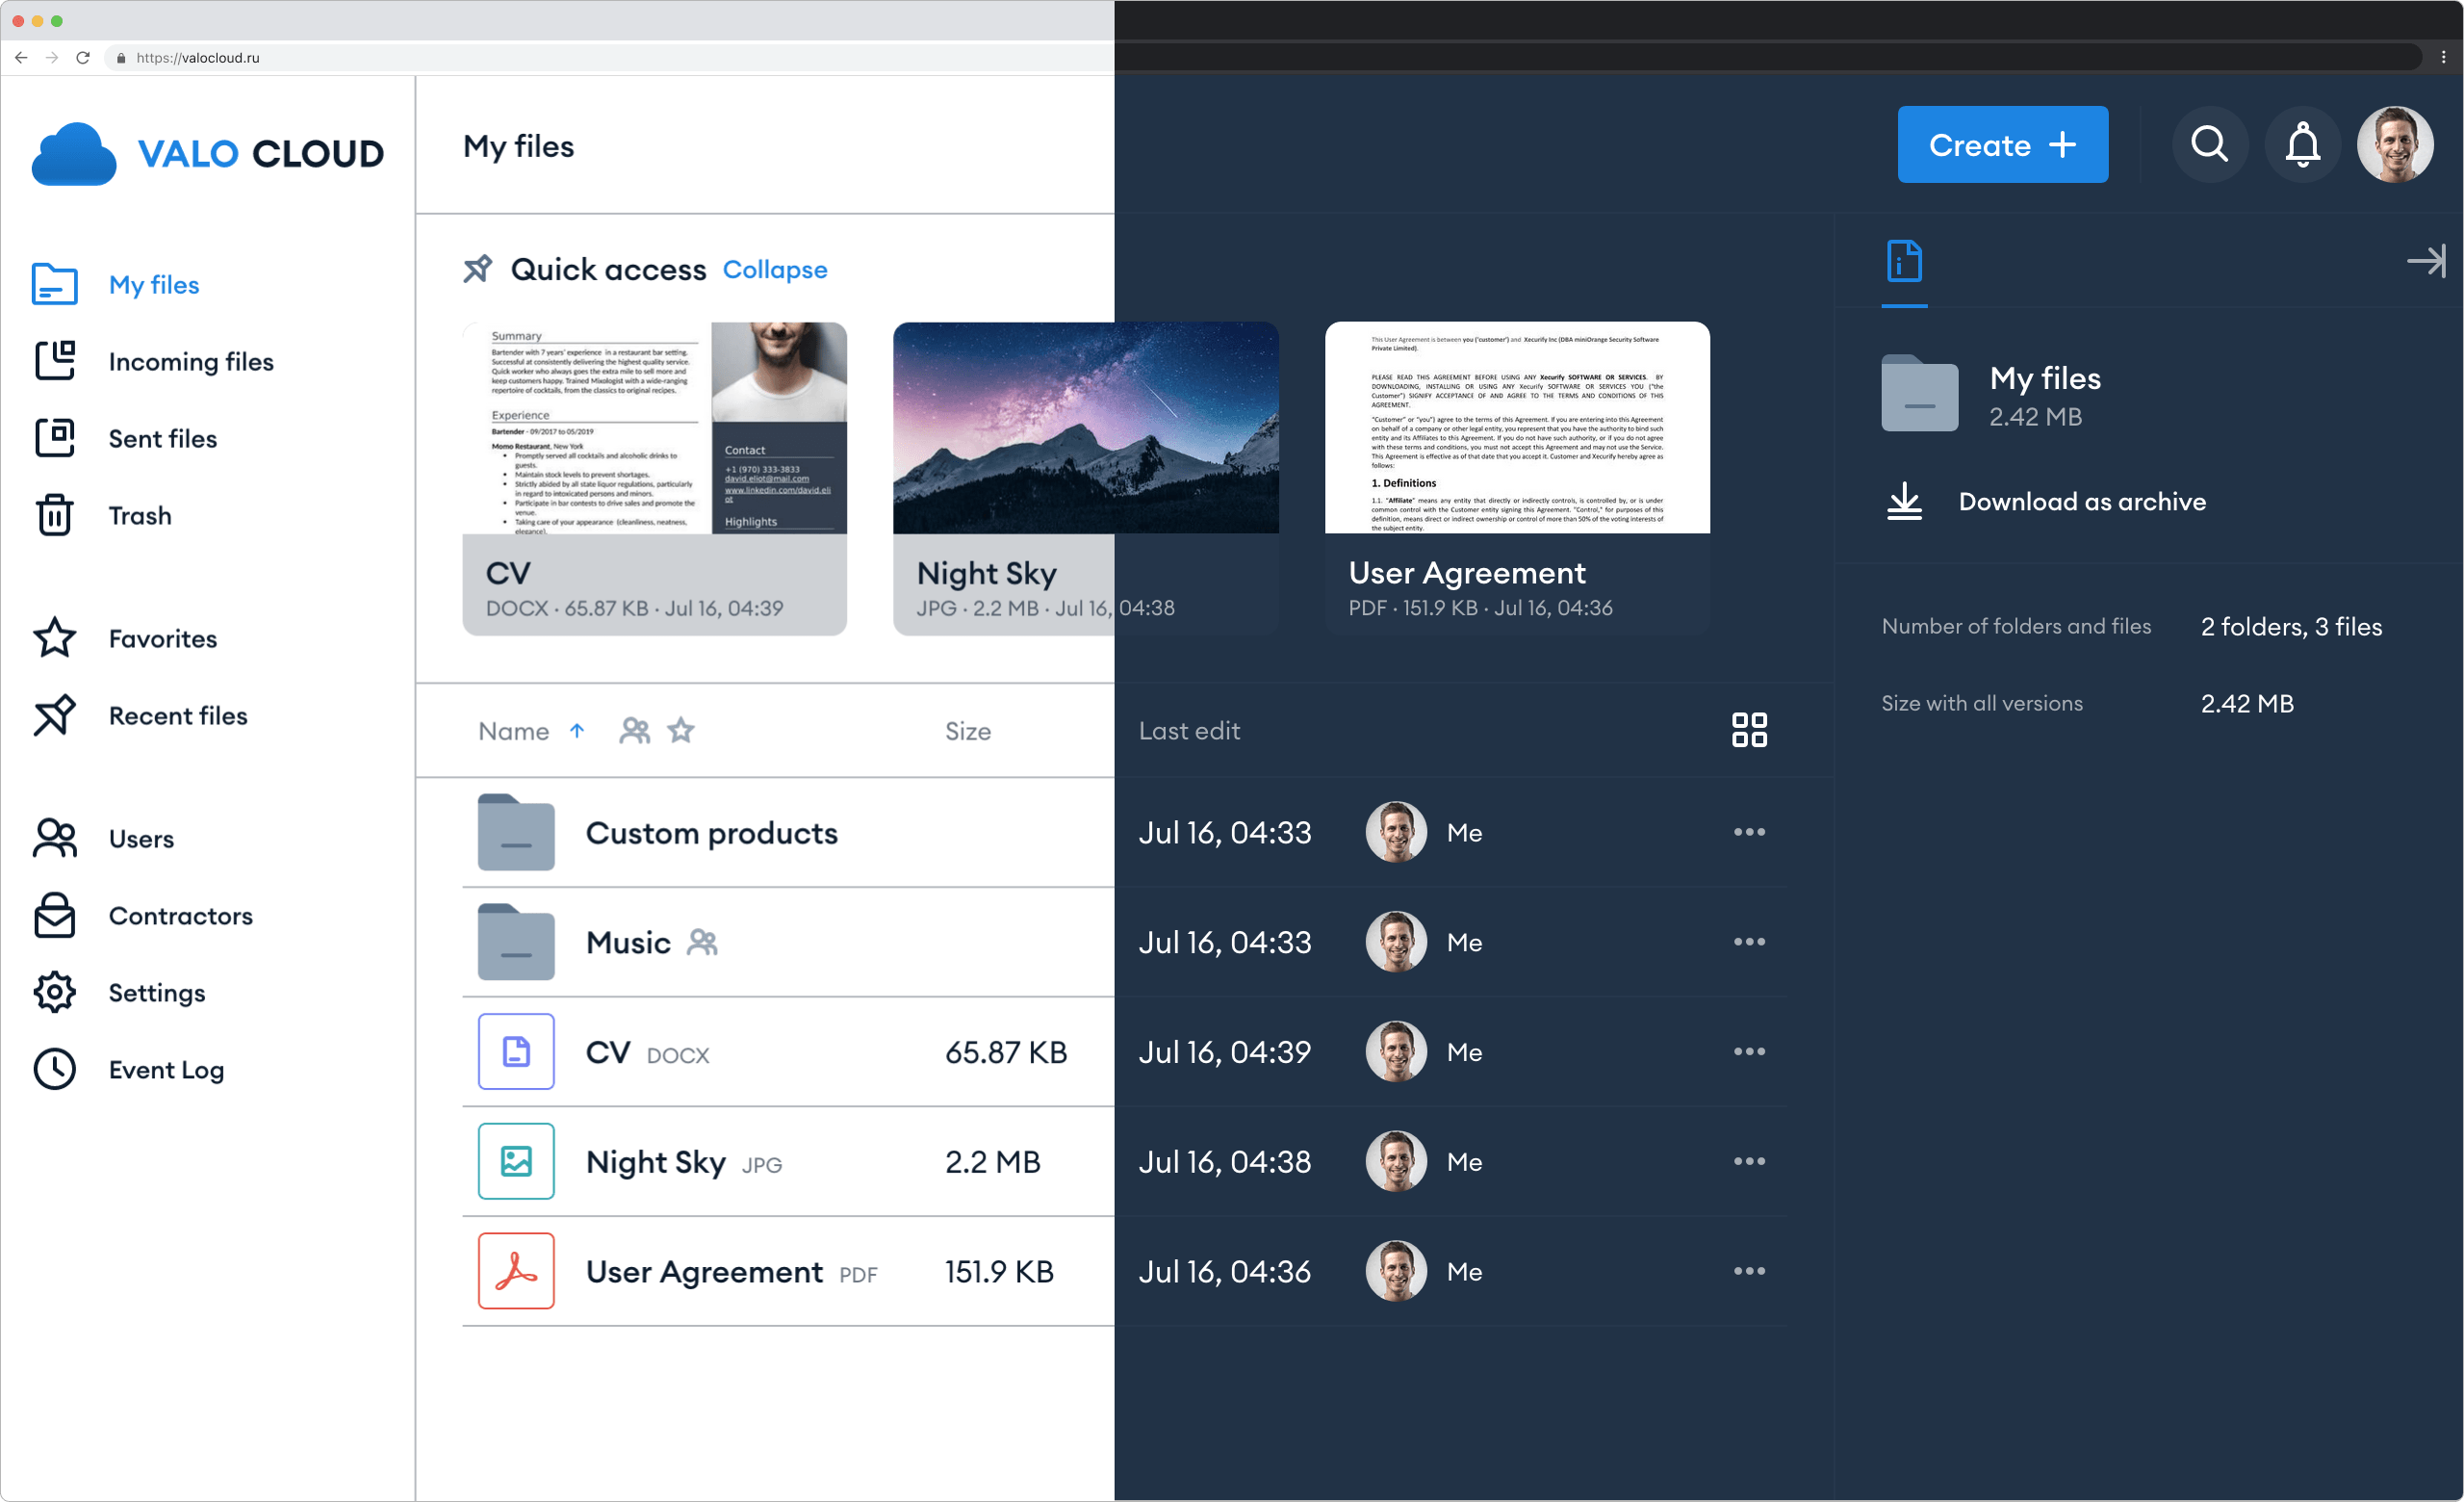This screenshot has width=2464, height=1502.
Task: Collapse the Quick access section
Action: (x=774, y=270)
